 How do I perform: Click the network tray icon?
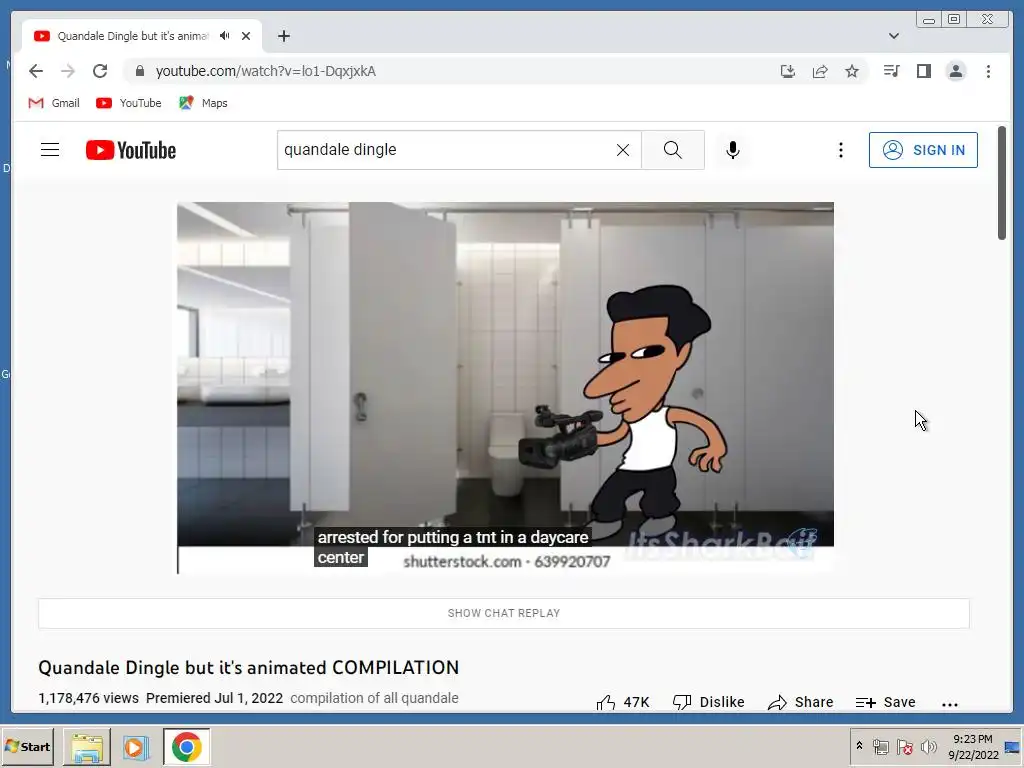point(880,746)
